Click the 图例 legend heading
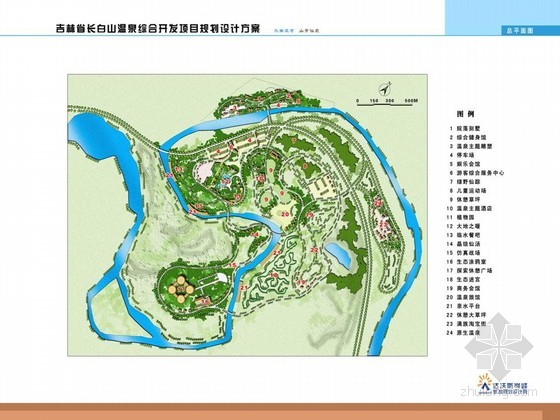This screenshot has width=560, height=420. [x=465, y=114]
